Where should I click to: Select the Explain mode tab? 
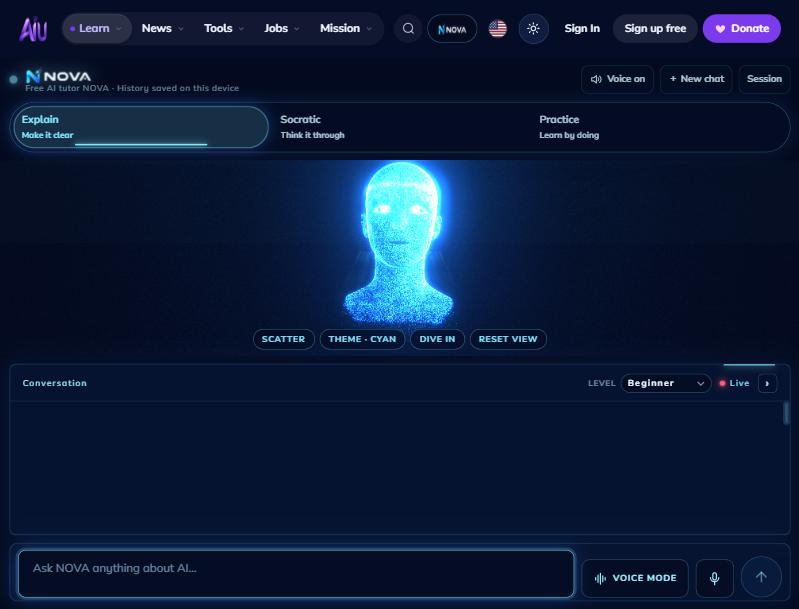pyautogui.click(x=139, y=127)
